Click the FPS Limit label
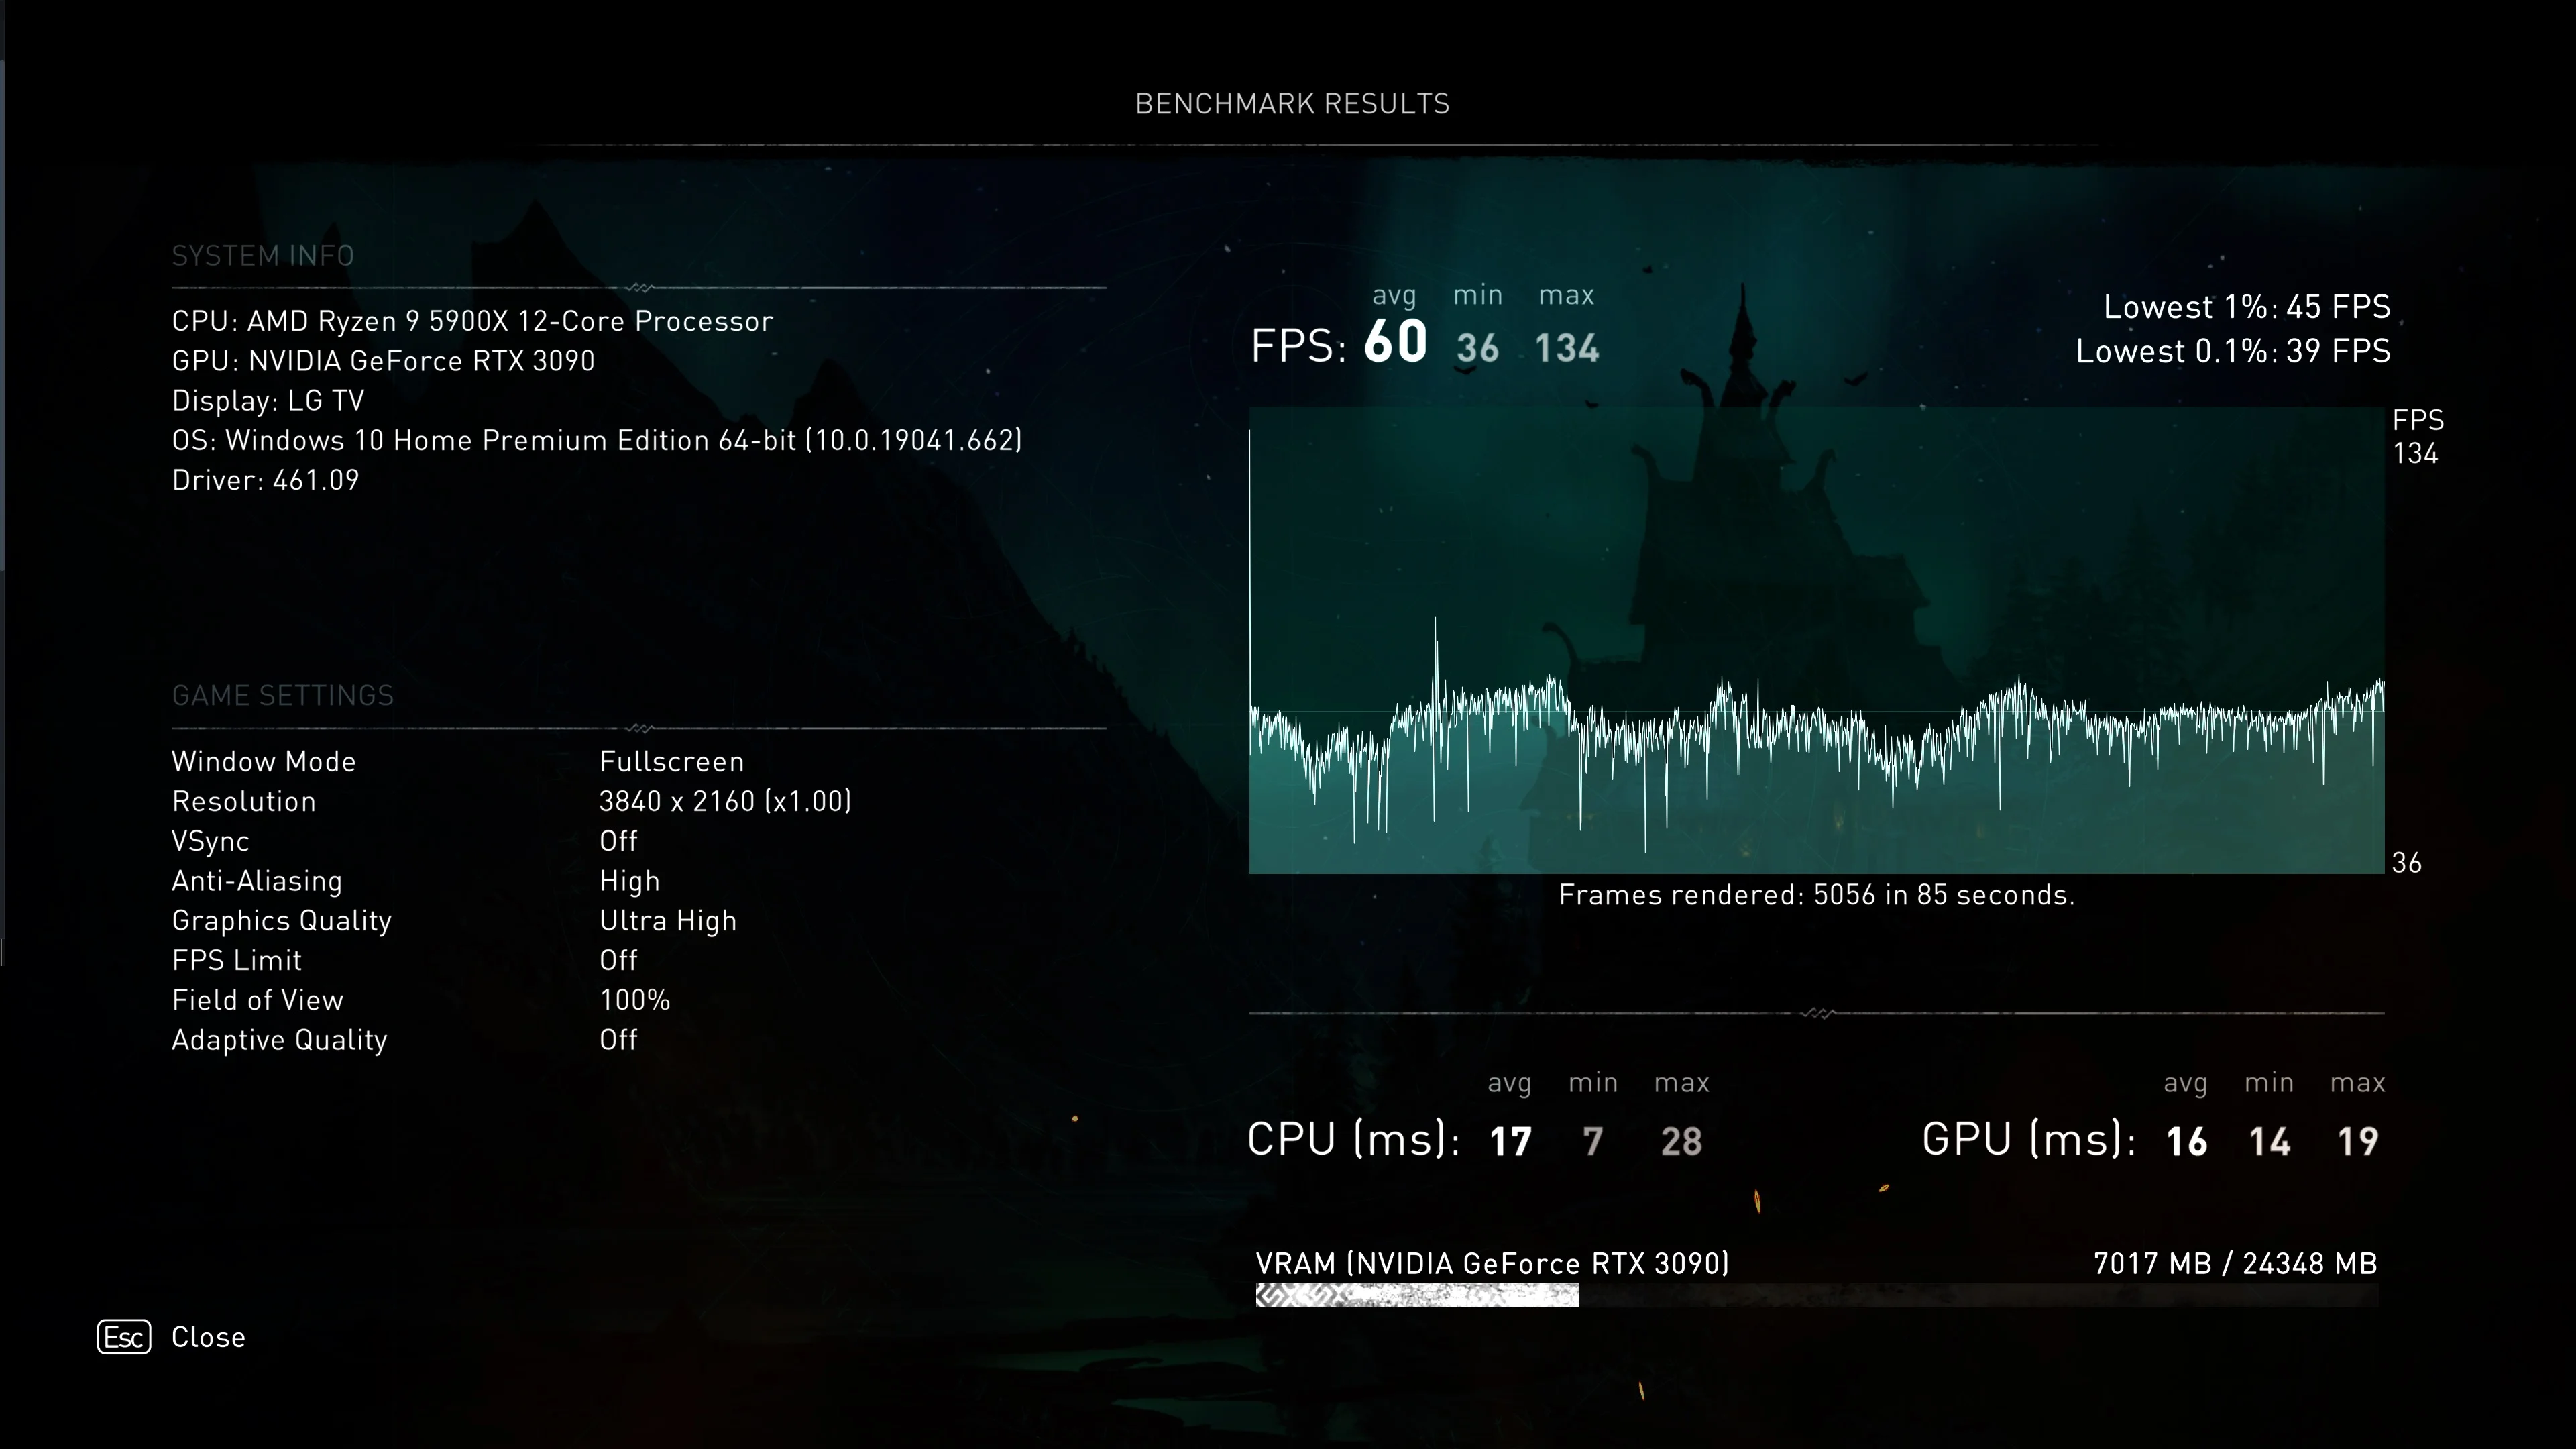The height and width of the screenshot is (1449, 2576). coord(237,961)
